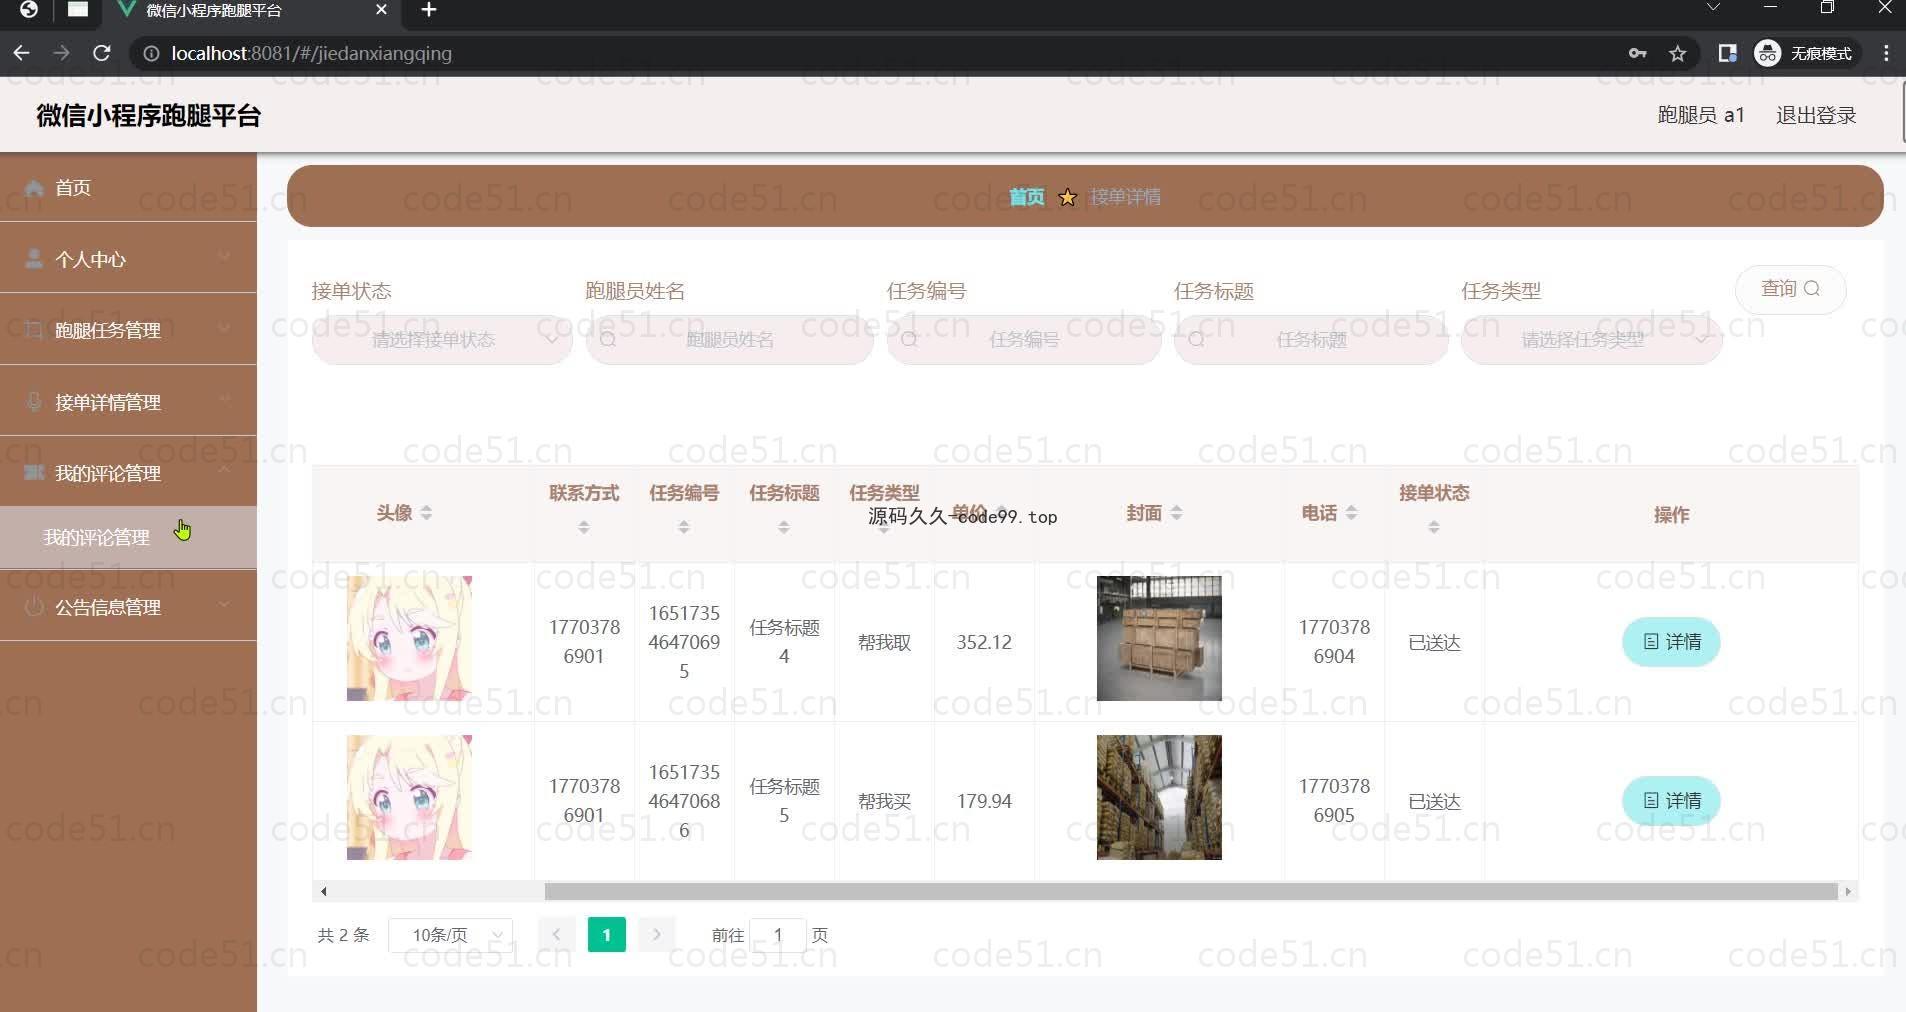1906x1012 pixels.
Task: Click the table horizontal scrollbar thumb
Action: click(1190, 891)
